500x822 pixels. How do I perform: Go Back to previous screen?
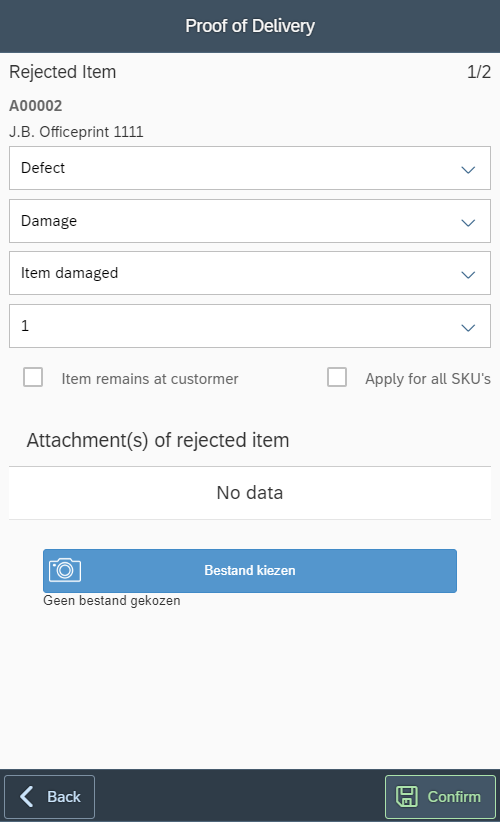(x=50, y=797)
